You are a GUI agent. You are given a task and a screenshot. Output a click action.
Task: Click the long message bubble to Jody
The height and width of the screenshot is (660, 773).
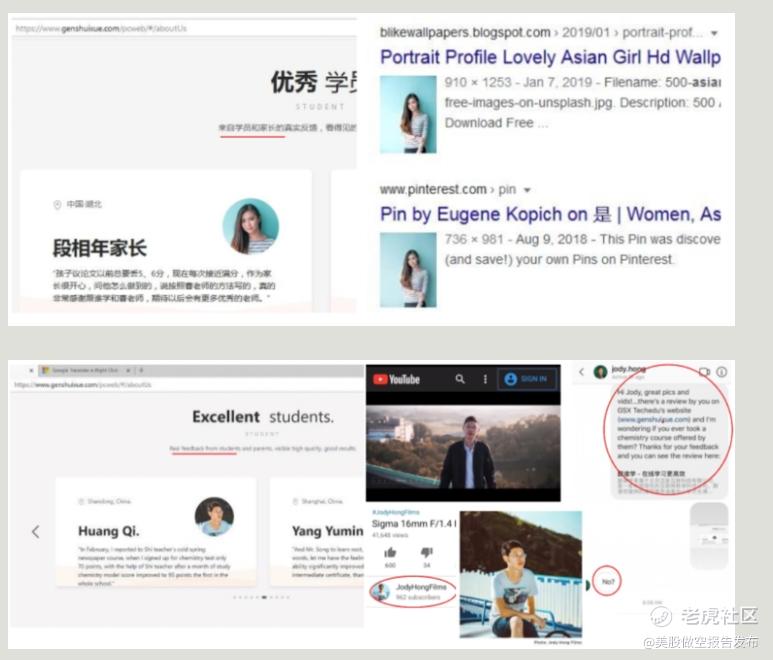click(669, 440)
